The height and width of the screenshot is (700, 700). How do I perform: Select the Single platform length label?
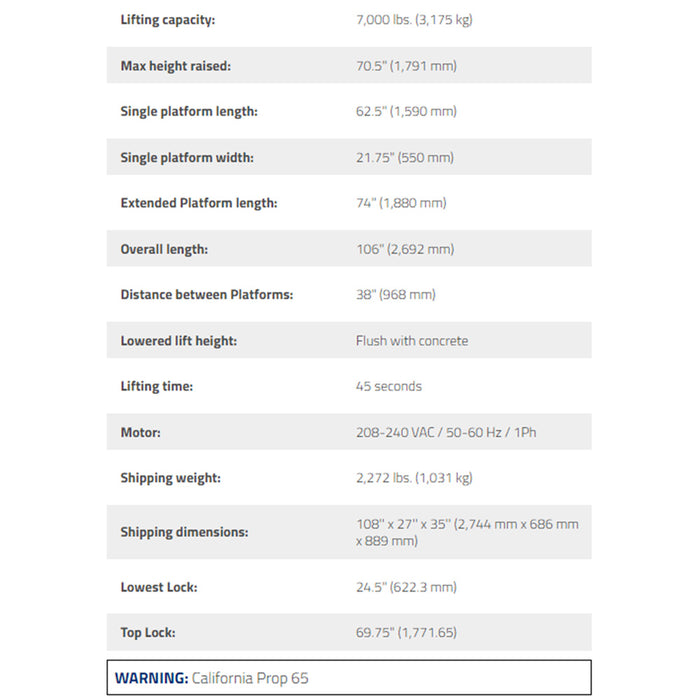(189, 112)
